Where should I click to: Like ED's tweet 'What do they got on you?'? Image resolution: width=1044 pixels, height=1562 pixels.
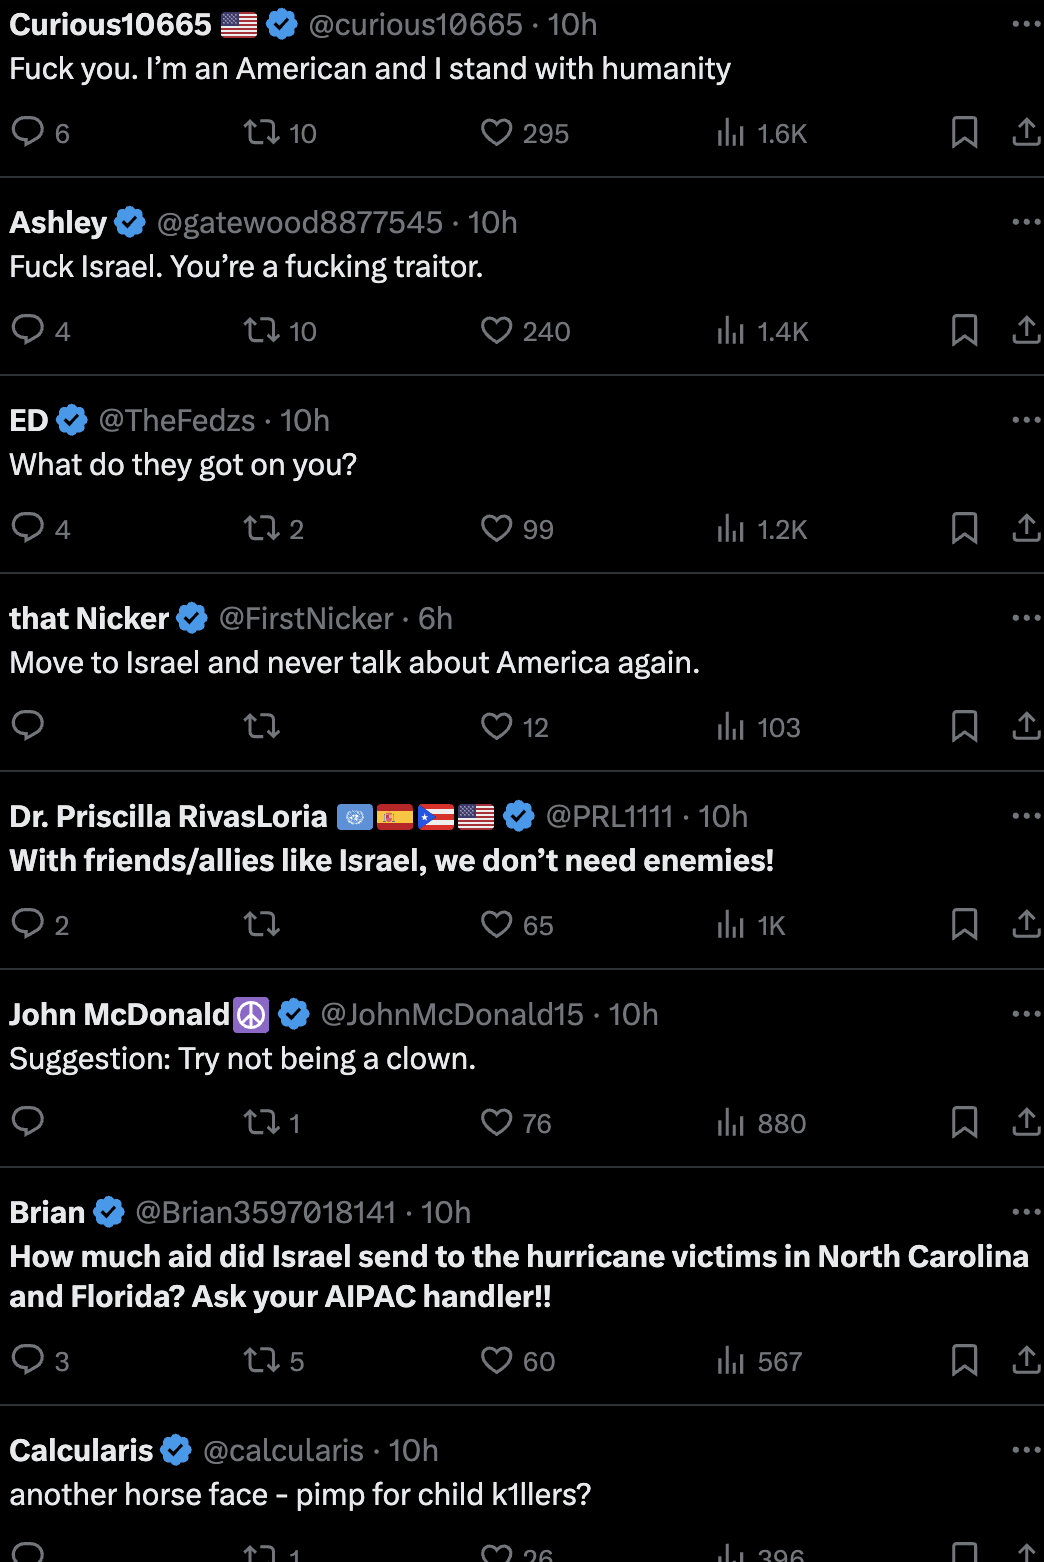[496, 528]
